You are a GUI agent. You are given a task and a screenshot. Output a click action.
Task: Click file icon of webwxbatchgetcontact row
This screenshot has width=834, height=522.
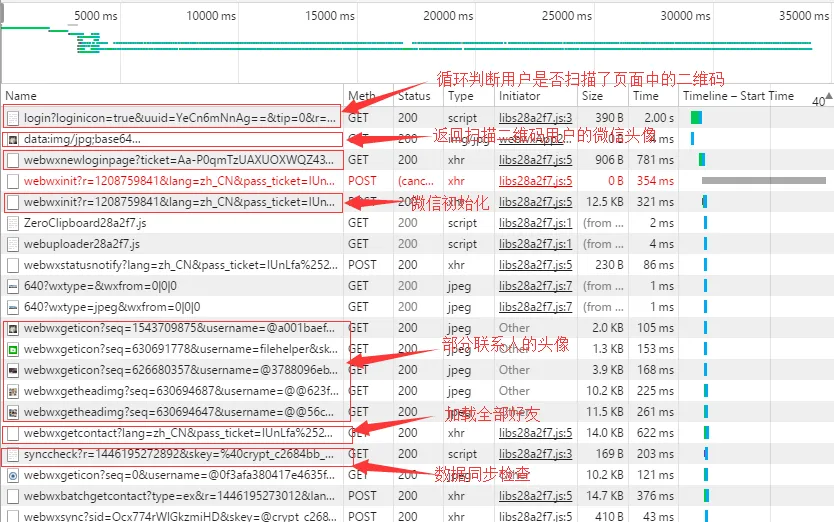click(13, 496)
